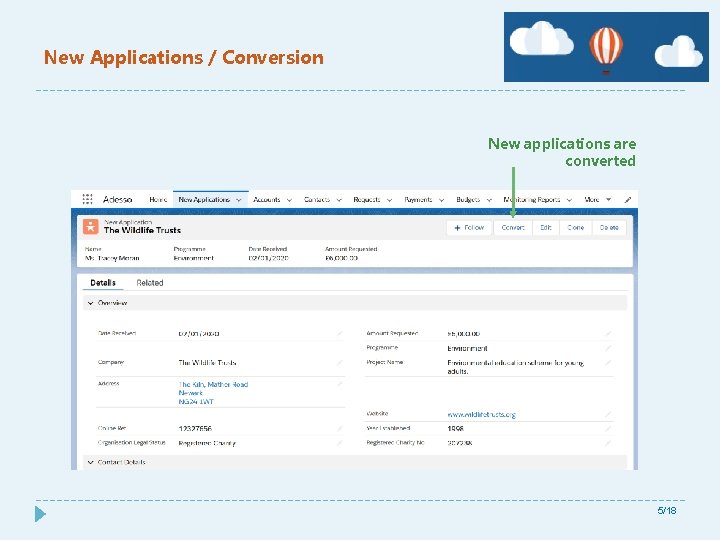Switch to the Related tab
The width and height of the screenshot is (720, 540).
click(150, 283)
